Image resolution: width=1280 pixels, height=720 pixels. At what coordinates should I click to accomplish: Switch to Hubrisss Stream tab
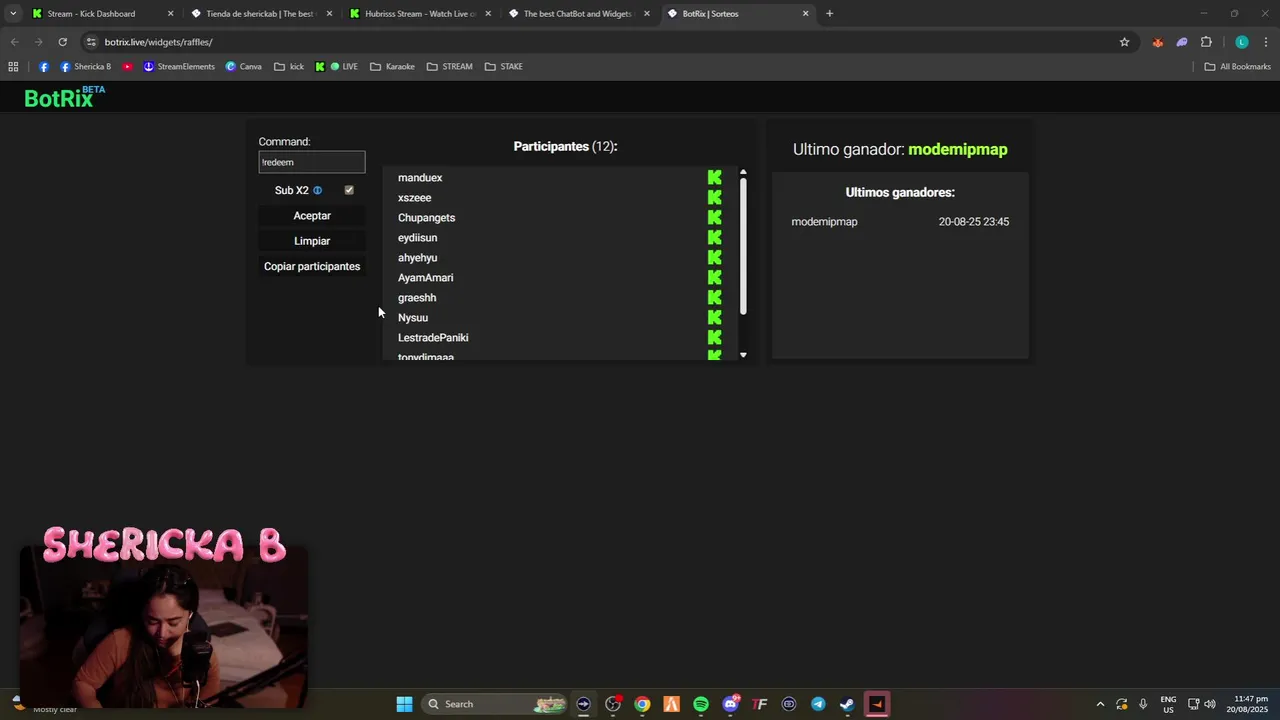420,14
